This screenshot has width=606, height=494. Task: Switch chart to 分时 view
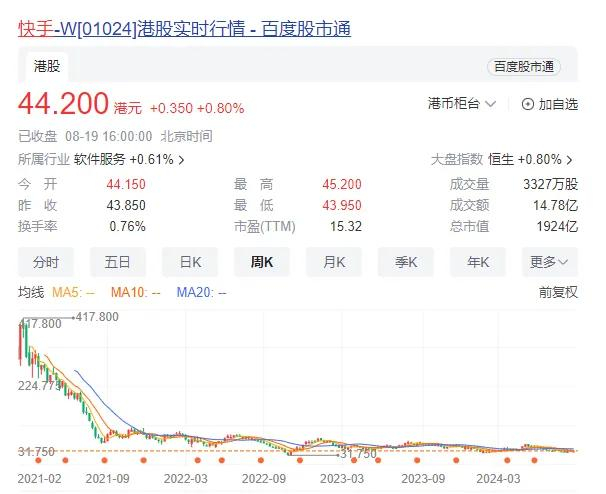[46, 262]
